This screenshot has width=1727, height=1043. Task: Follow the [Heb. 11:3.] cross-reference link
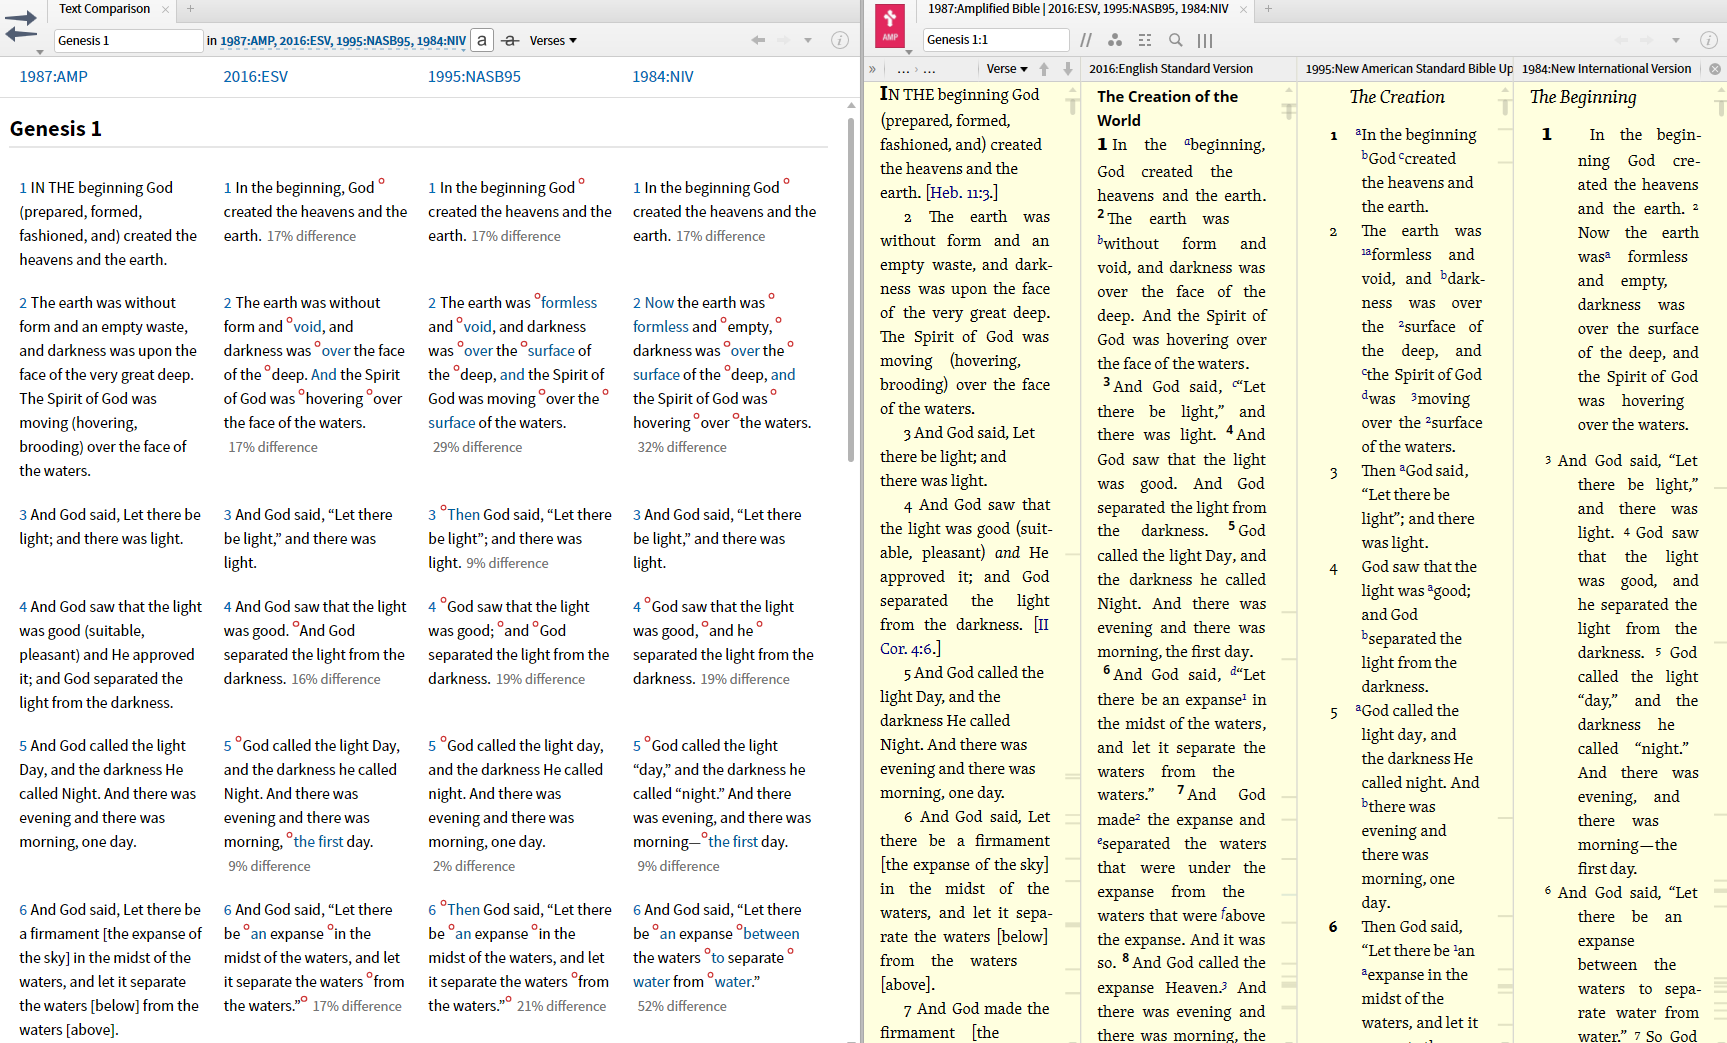coord(962,193)
